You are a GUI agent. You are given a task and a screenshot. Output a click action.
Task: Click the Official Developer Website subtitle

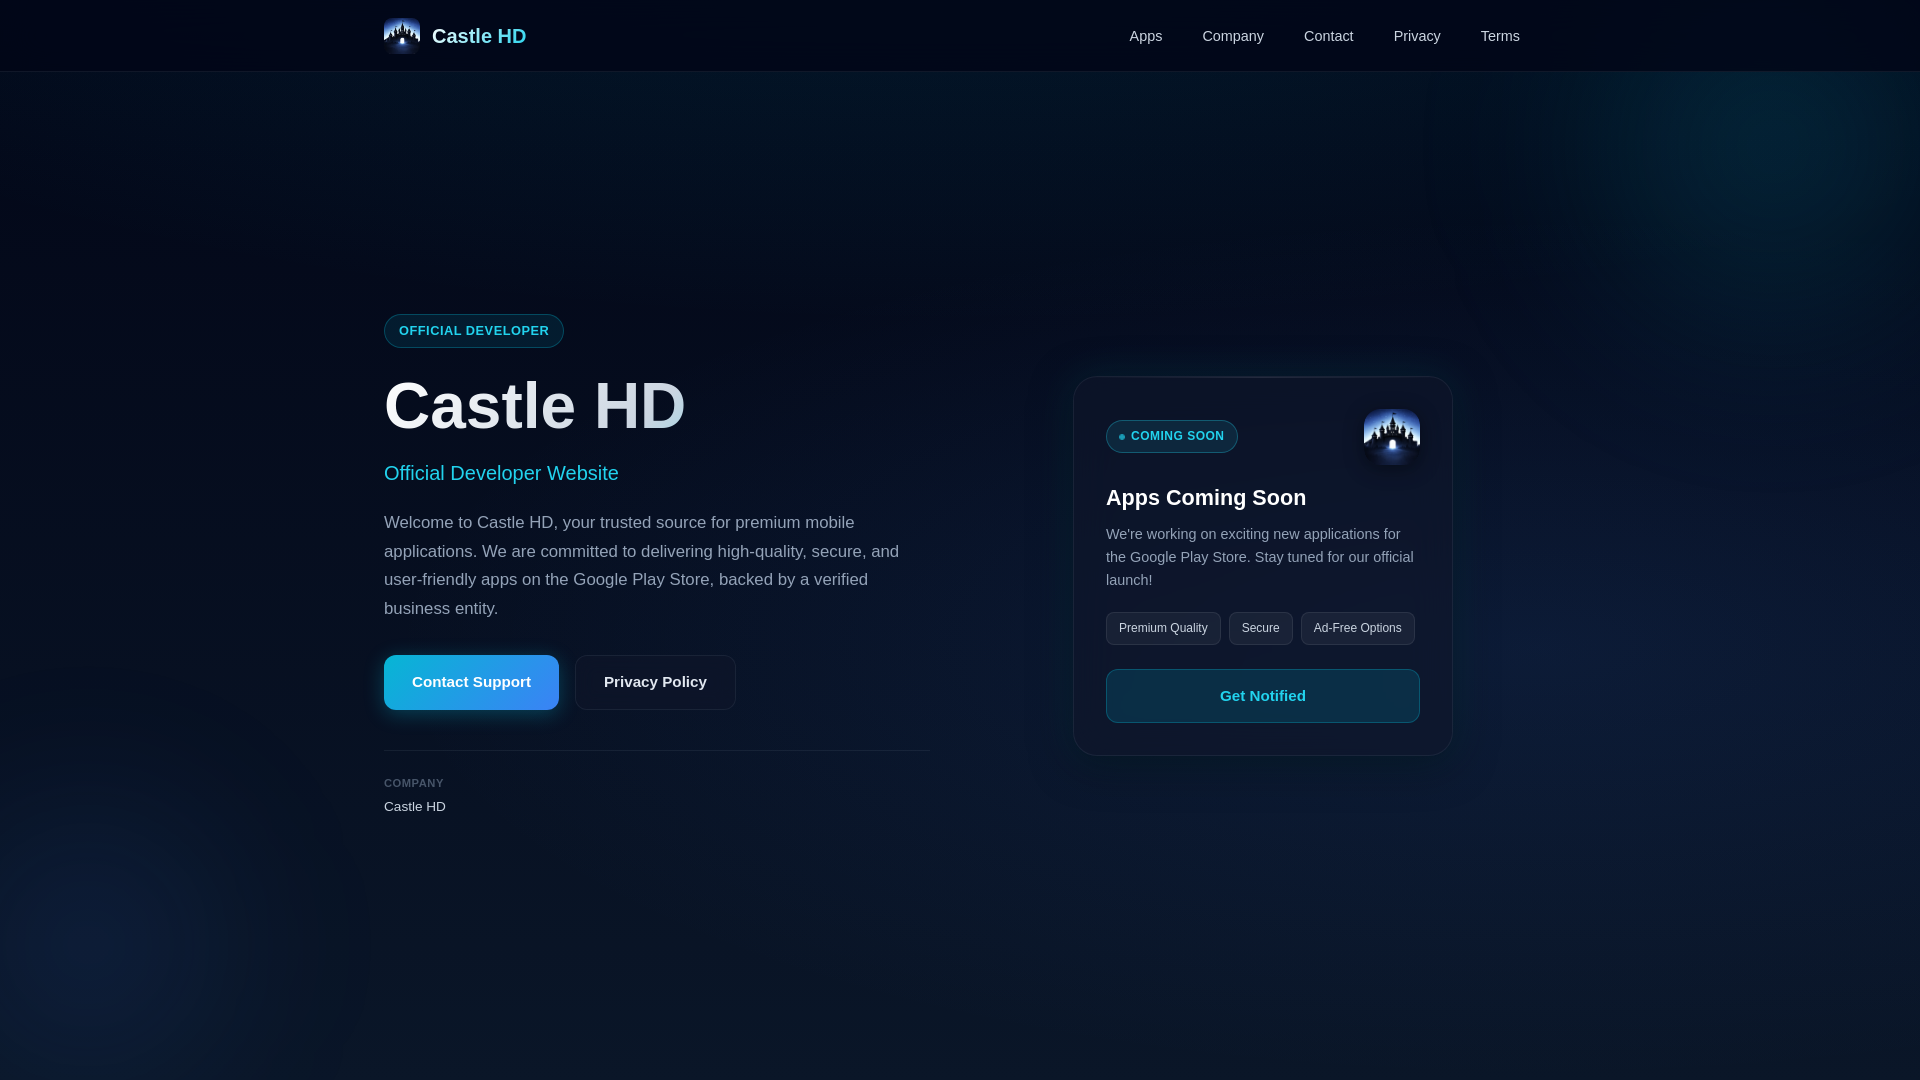501,473
